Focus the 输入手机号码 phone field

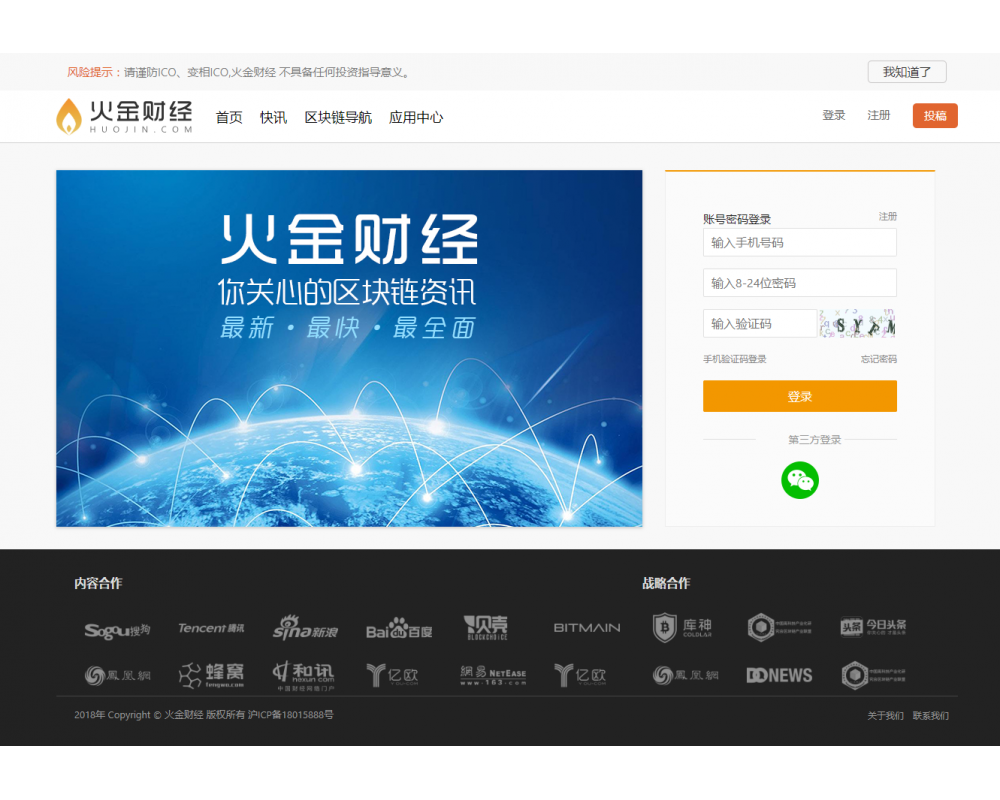click(x=800, y=242)
